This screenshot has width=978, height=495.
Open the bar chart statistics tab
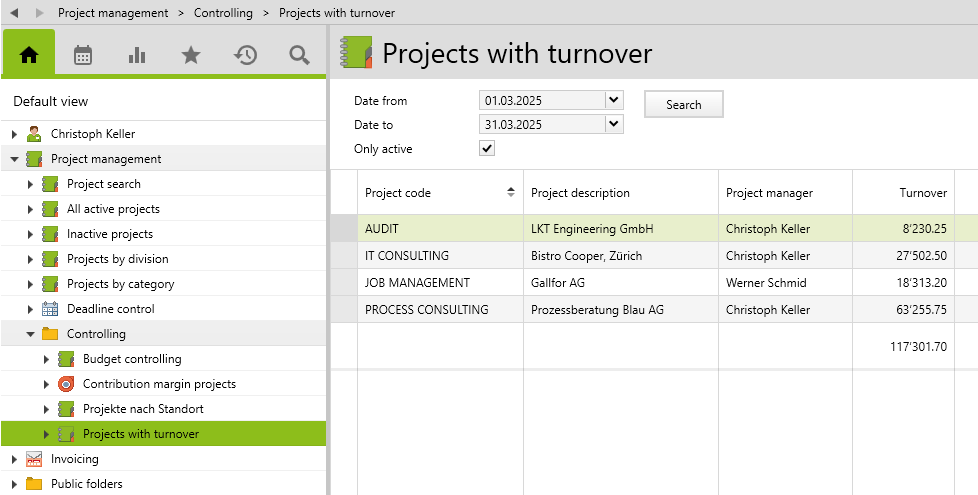(137, 55)
